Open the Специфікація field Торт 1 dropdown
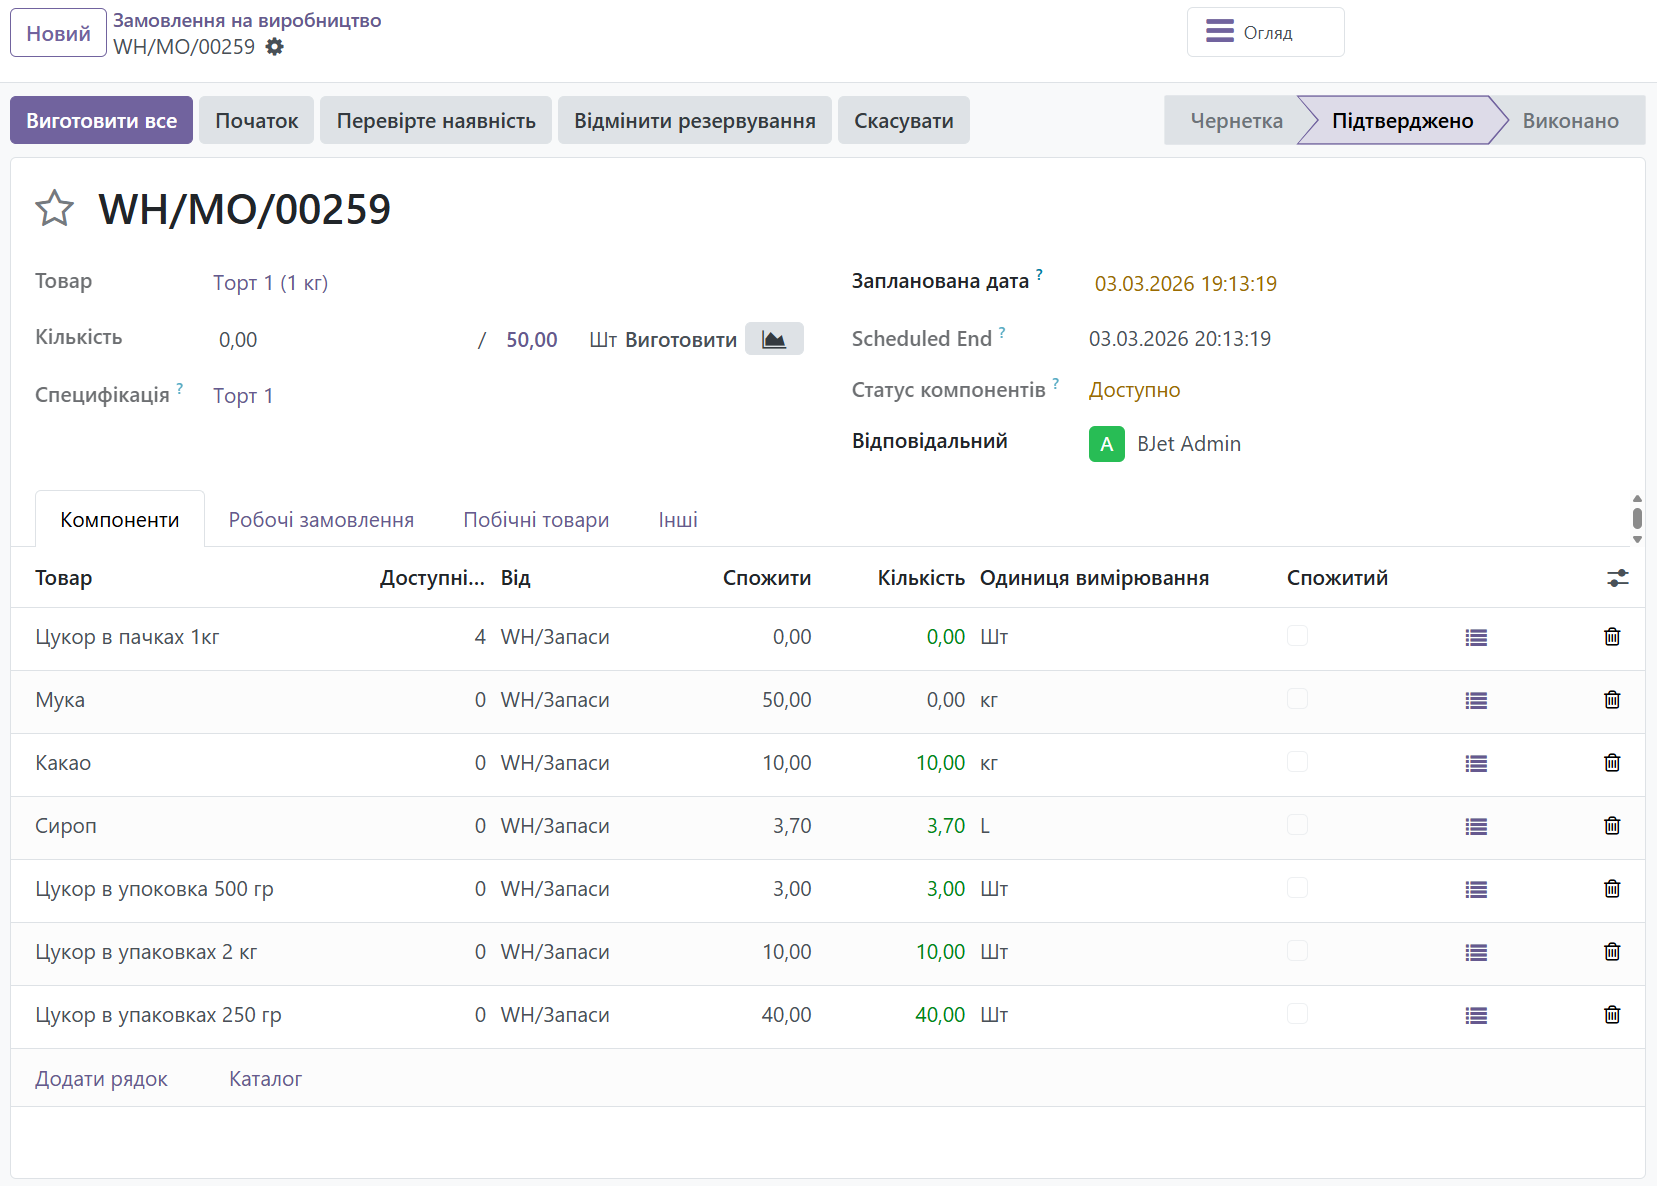Image resolution: width=1657 pixels, height=1186 pixels. 243,396
